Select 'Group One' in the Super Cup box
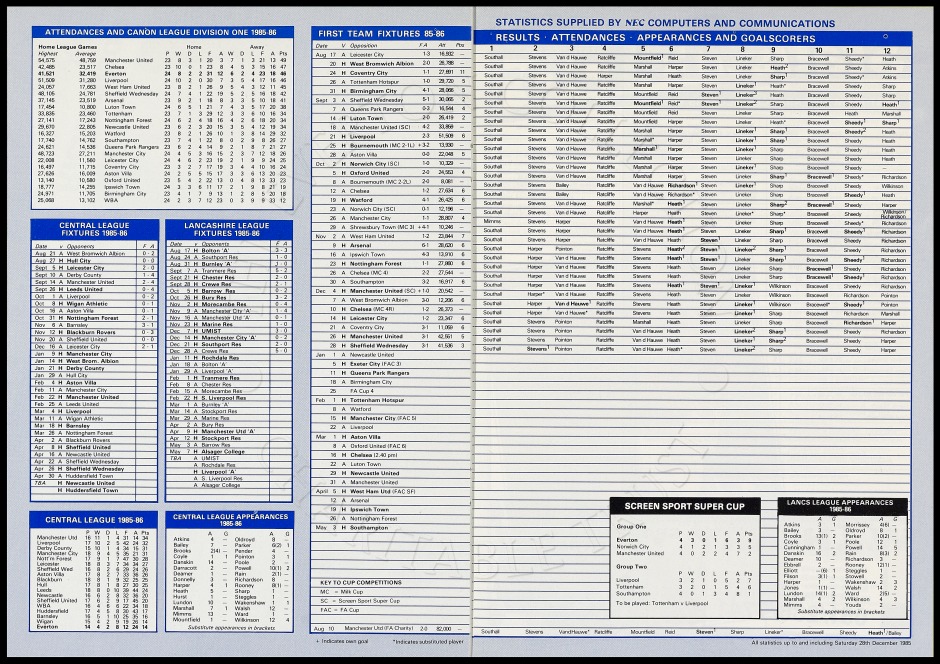The image size is (940, 664). pyautogui.click(x=632, y=527)
